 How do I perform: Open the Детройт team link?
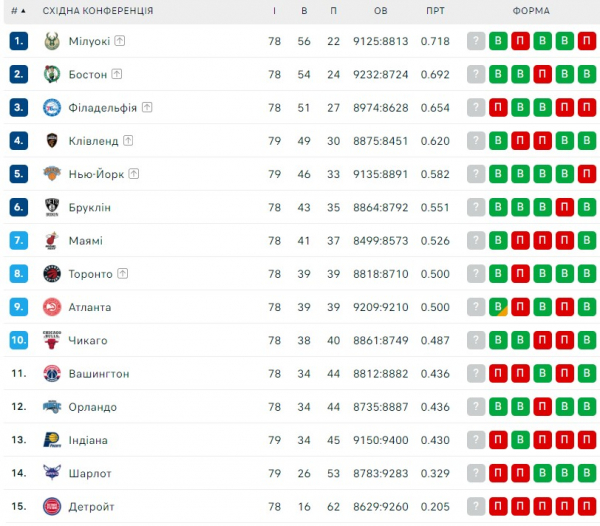[92, 507]
